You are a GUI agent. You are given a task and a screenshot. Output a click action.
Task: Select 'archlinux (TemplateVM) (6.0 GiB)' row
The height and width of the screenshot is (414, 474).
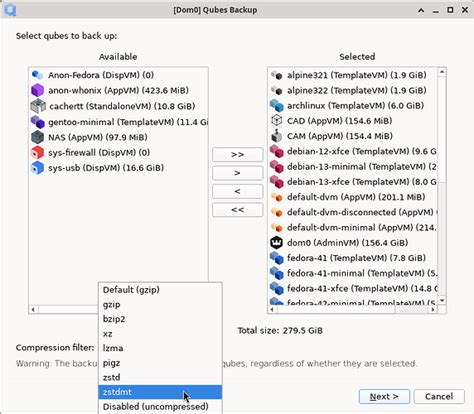coord(353,106)
